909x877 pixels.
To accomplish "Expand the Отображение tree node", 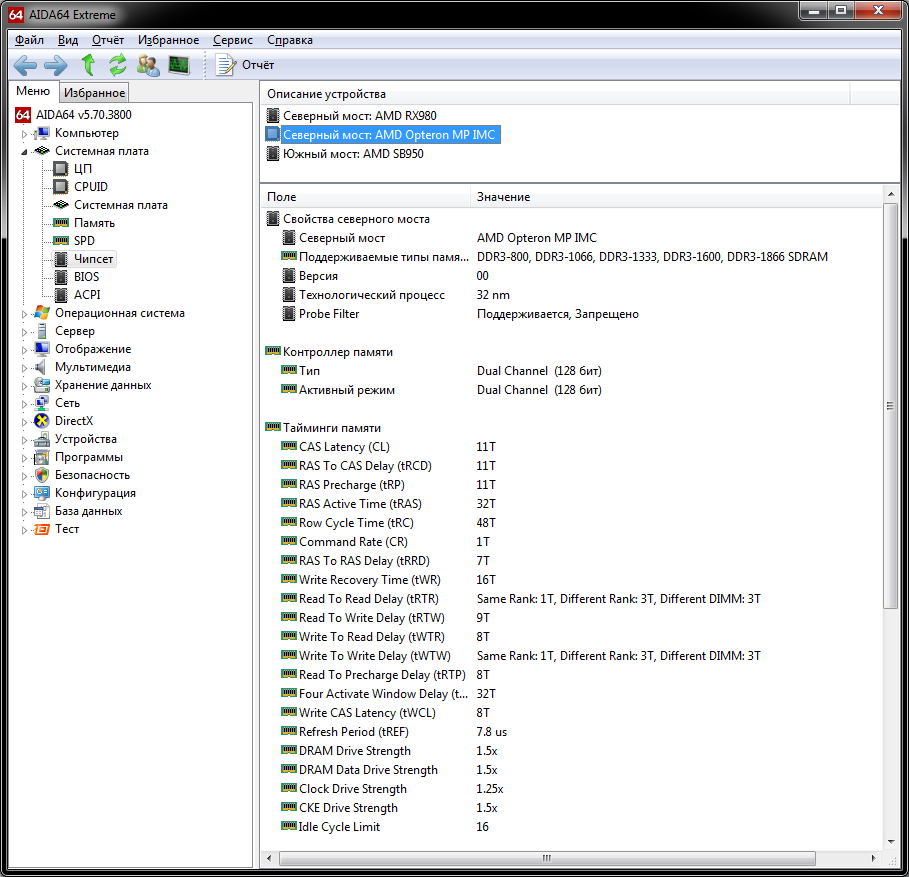I will pyautogui.click(x=24, y=350).
